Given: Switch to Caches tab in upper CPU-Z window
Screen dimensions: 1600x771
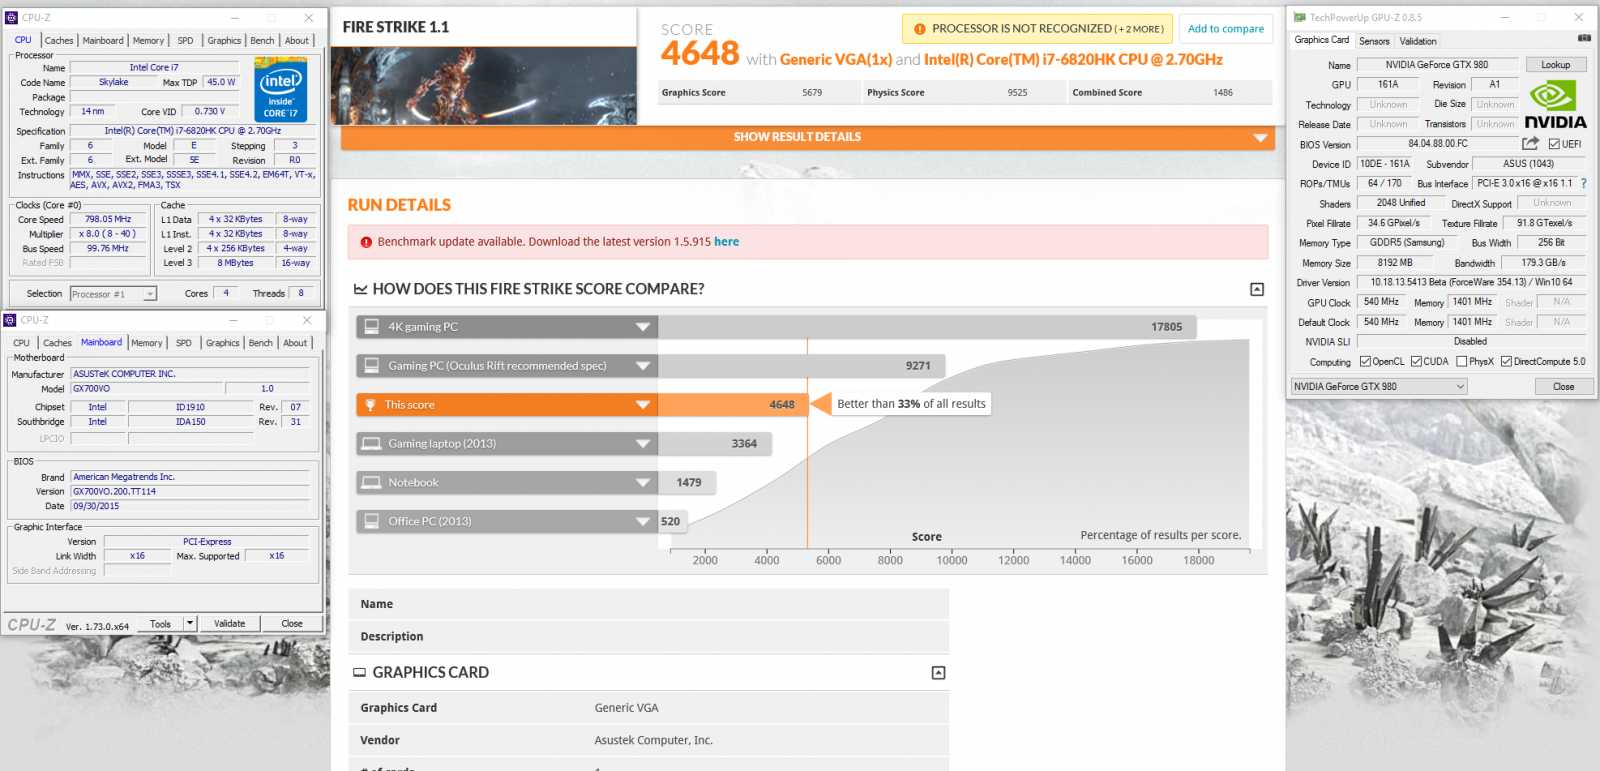Looking at the screenshot, I should tap(59, 41).
